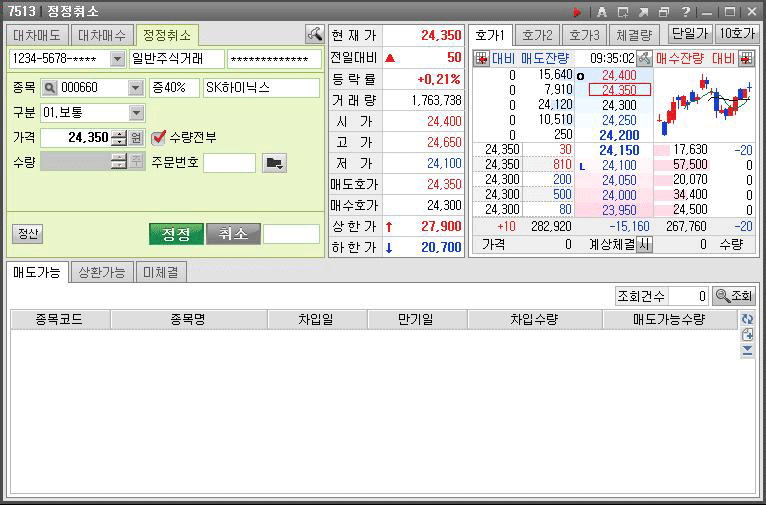Click the 가격 input field showing 24,350

76,138
